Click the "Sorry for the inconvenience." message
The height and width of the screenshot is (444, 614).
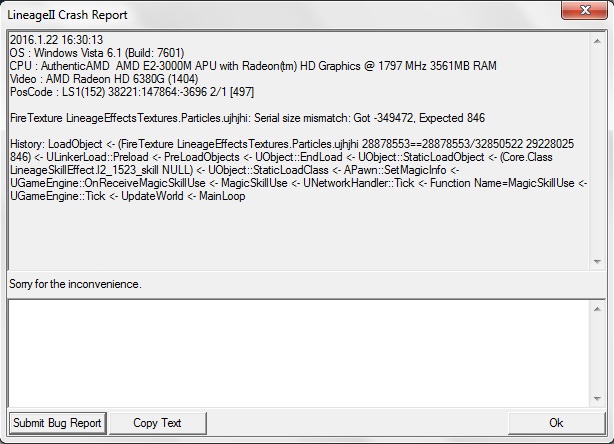(75, 285)
